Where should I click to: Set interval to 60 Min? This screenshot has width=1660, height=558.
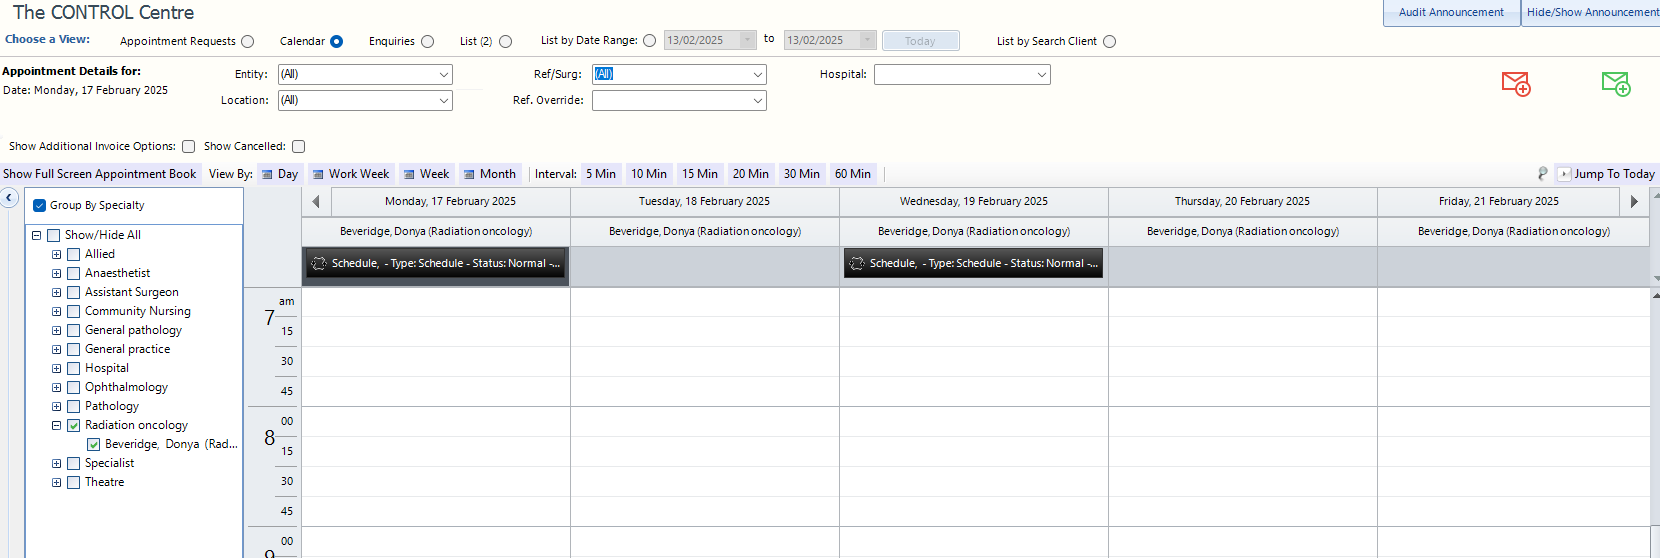tap(853, 174)
